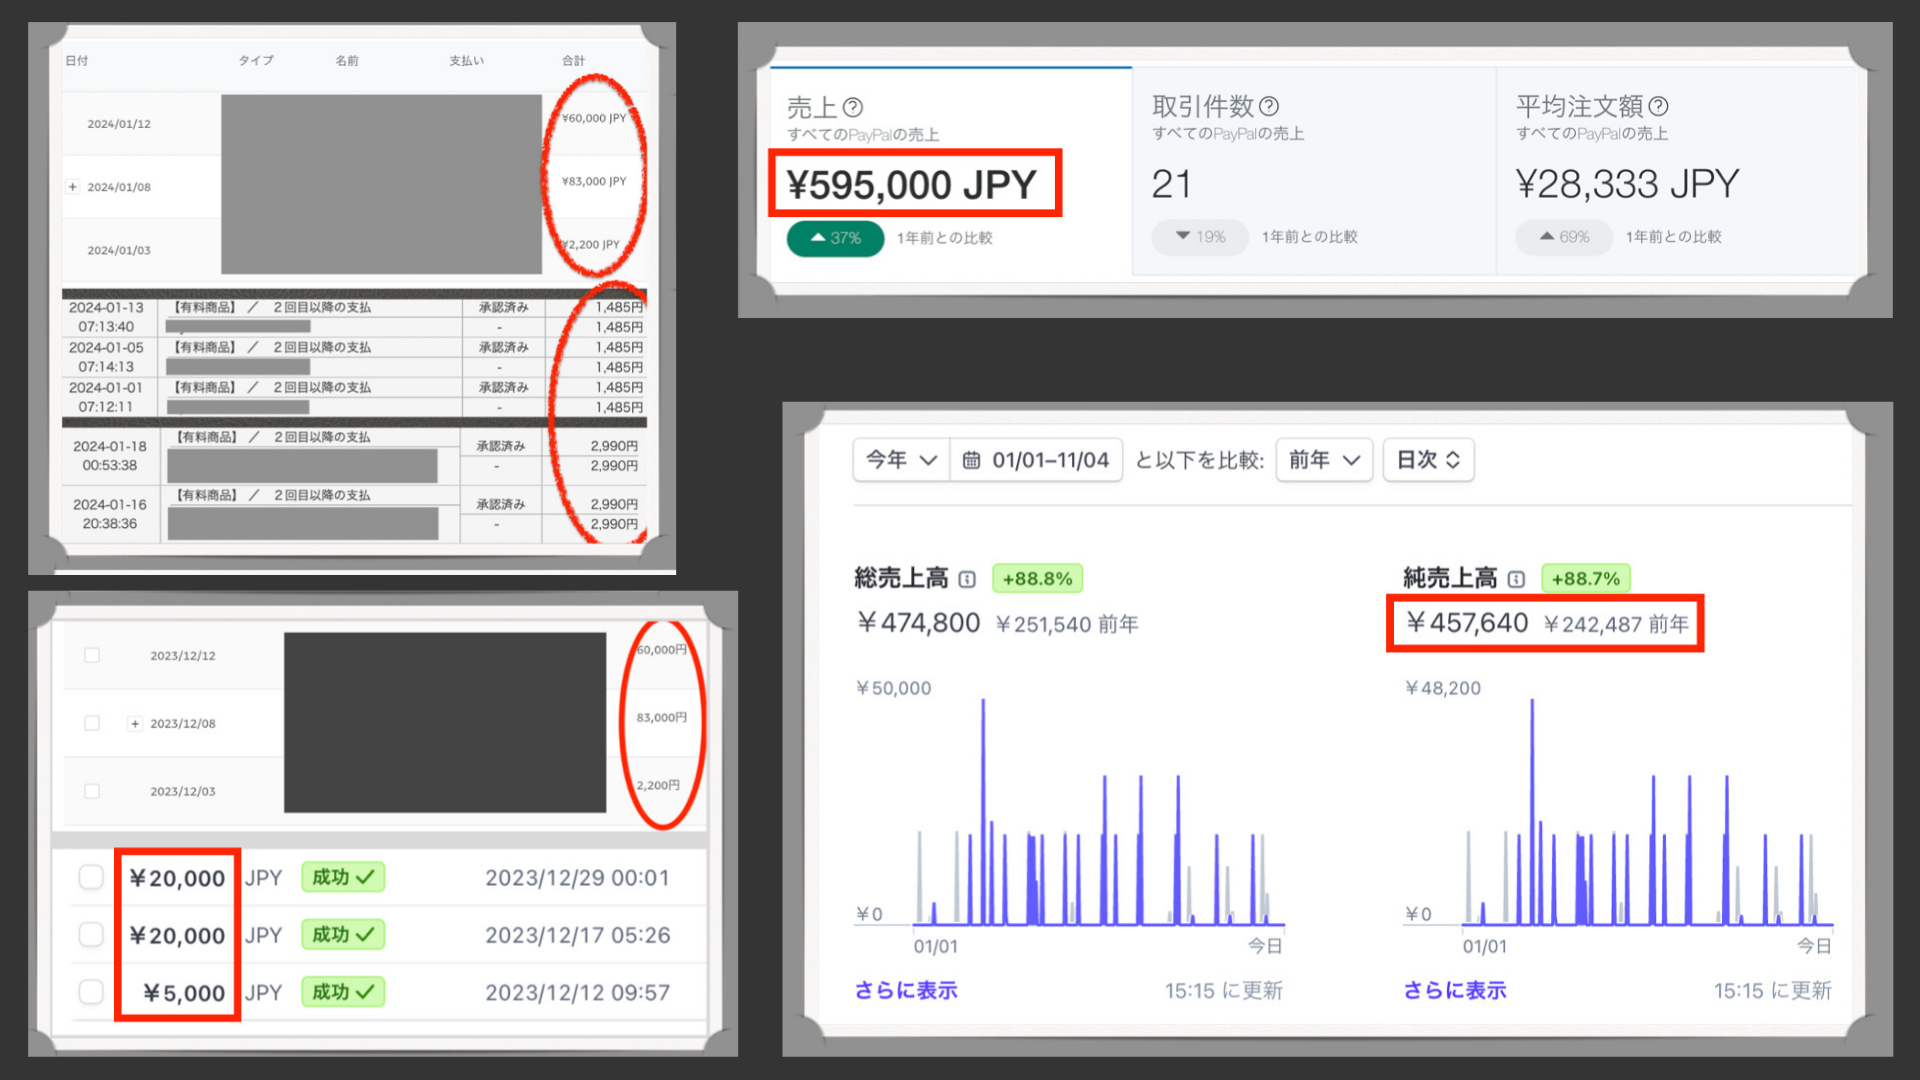Click the 37% increase green badge
1920x1080 pixels.
coord(835,238)
